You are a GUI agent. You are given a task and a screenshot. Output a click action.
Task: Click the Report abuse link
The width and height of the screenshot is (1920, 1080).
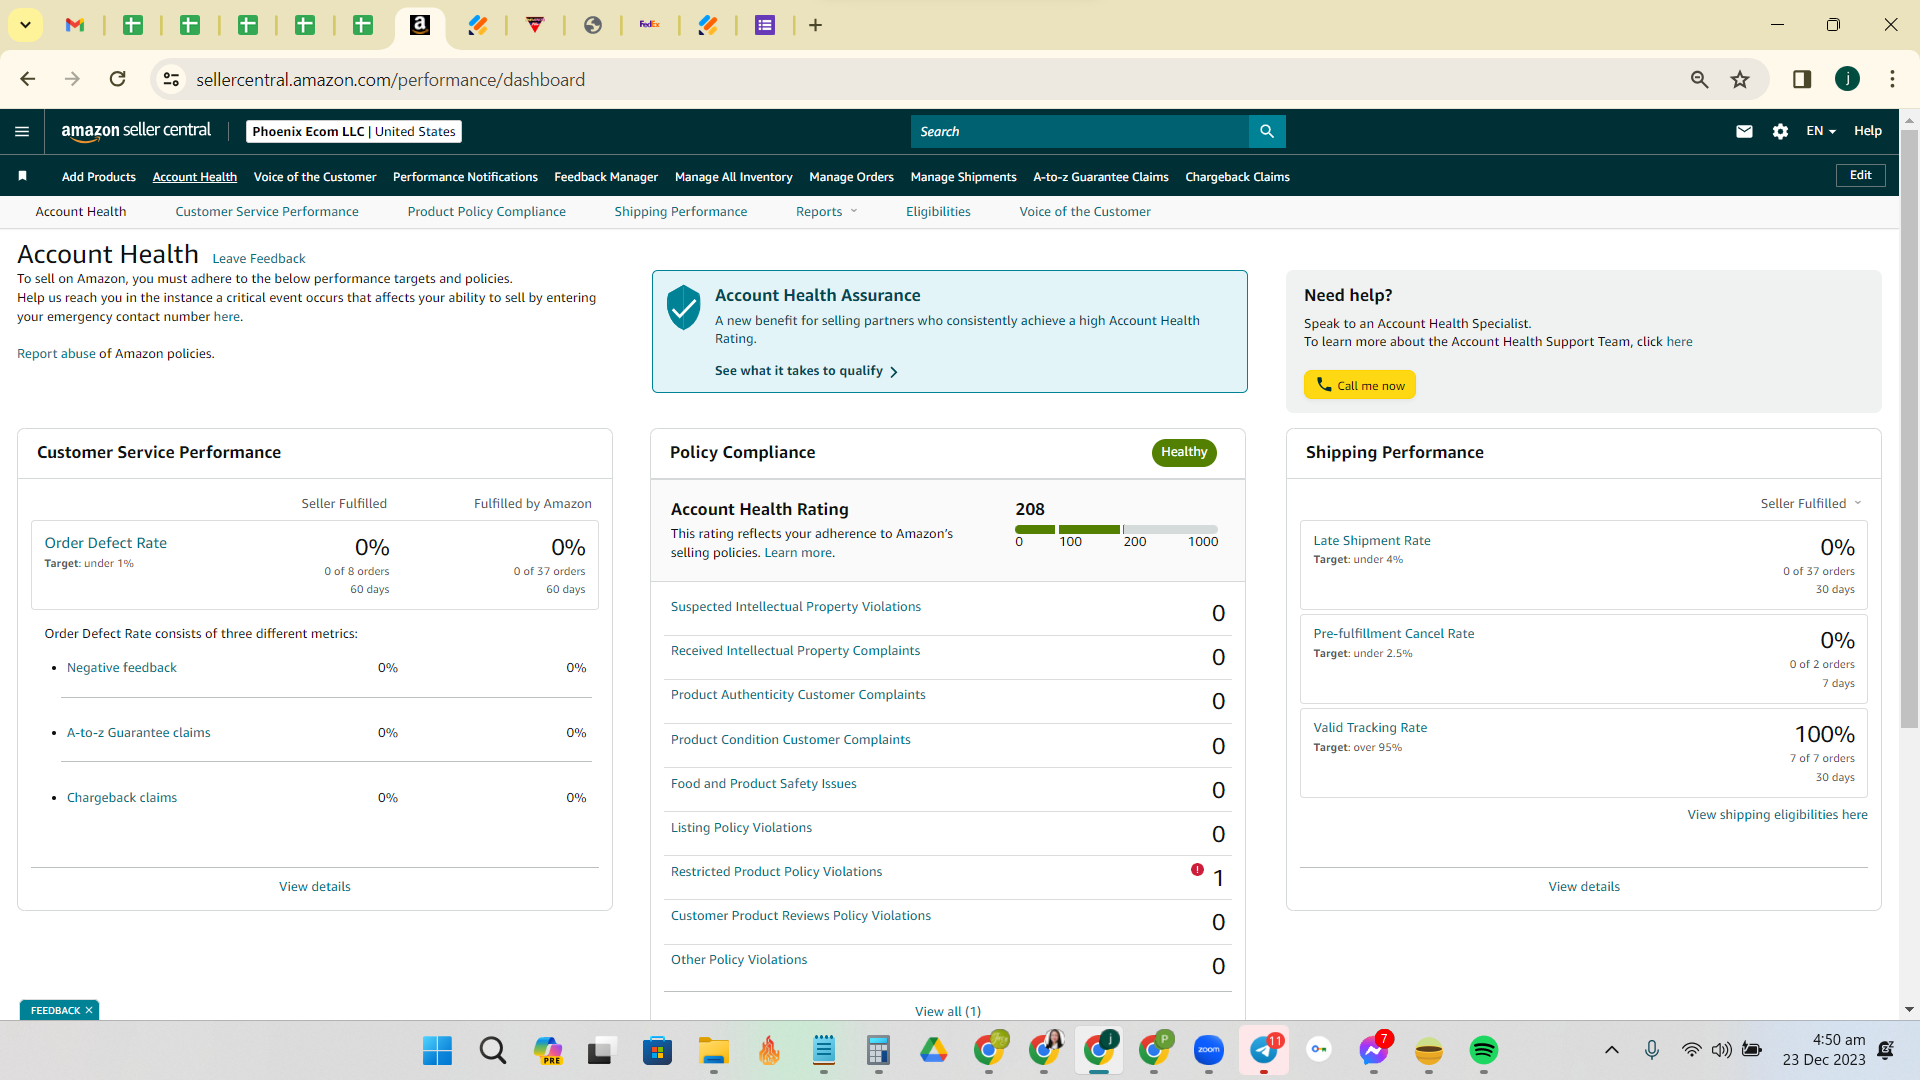[56, 353]
